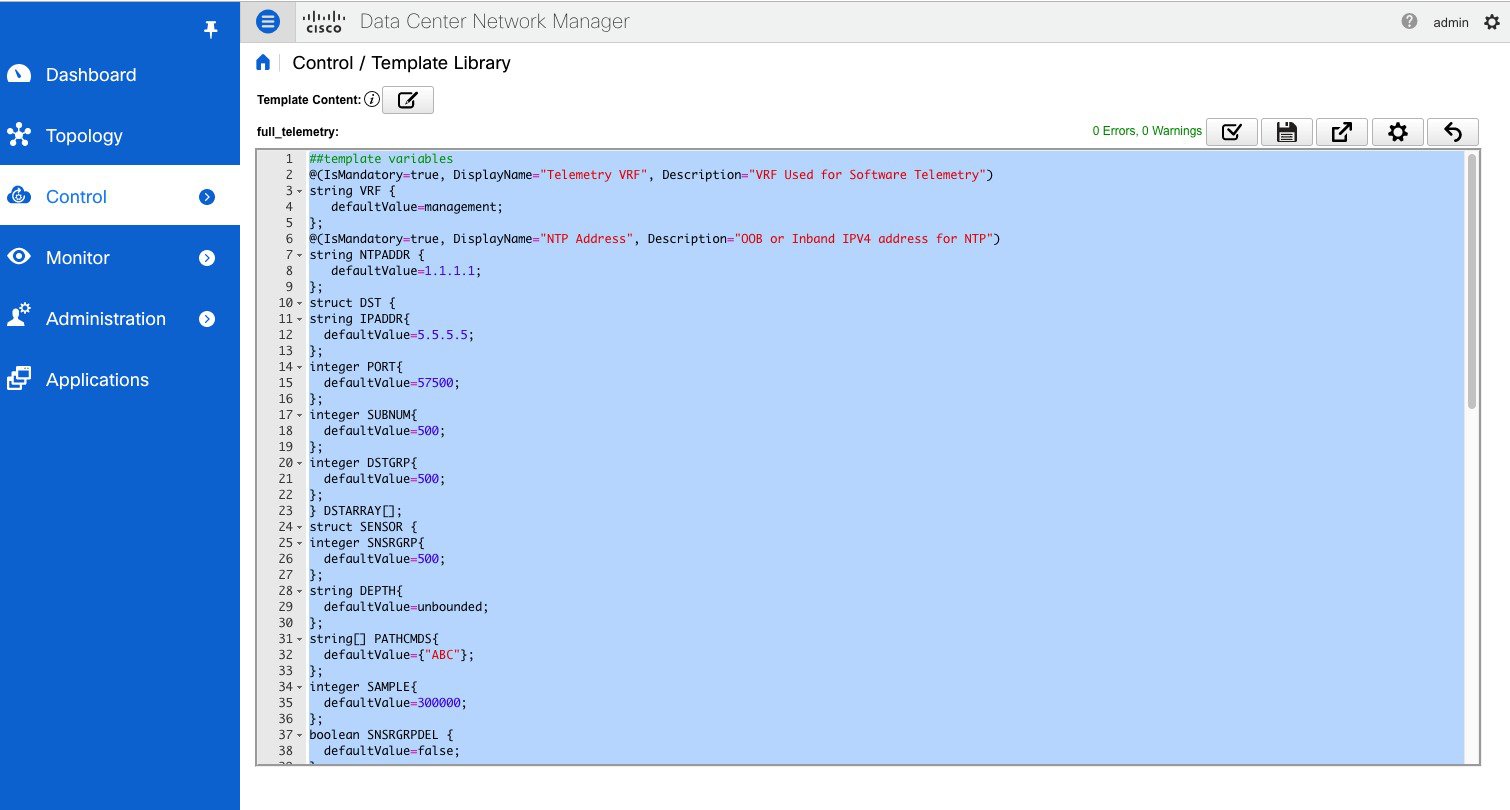Viewport: 1510px width, 810px height.
Task: Click the edit template properties button
Action: (x=408, y=100)
